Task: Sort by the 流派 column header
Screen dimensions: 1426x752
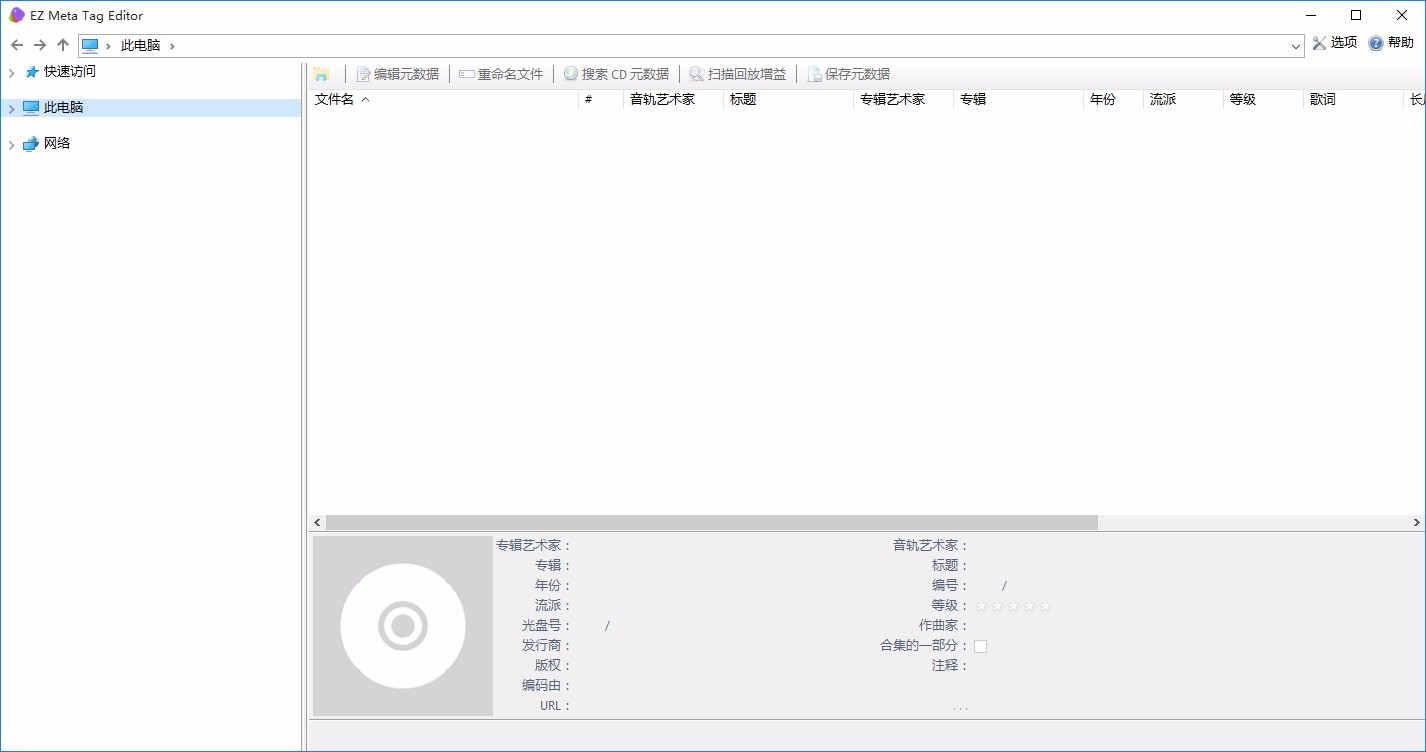Action: (1183, 100)
